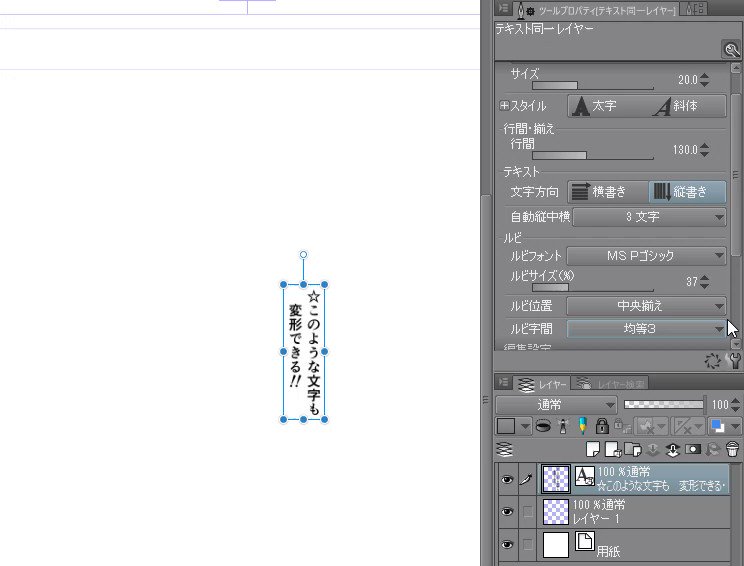Click the paper icon on 用紙 layer
744x566 pixels.
[x=585, y=541]
